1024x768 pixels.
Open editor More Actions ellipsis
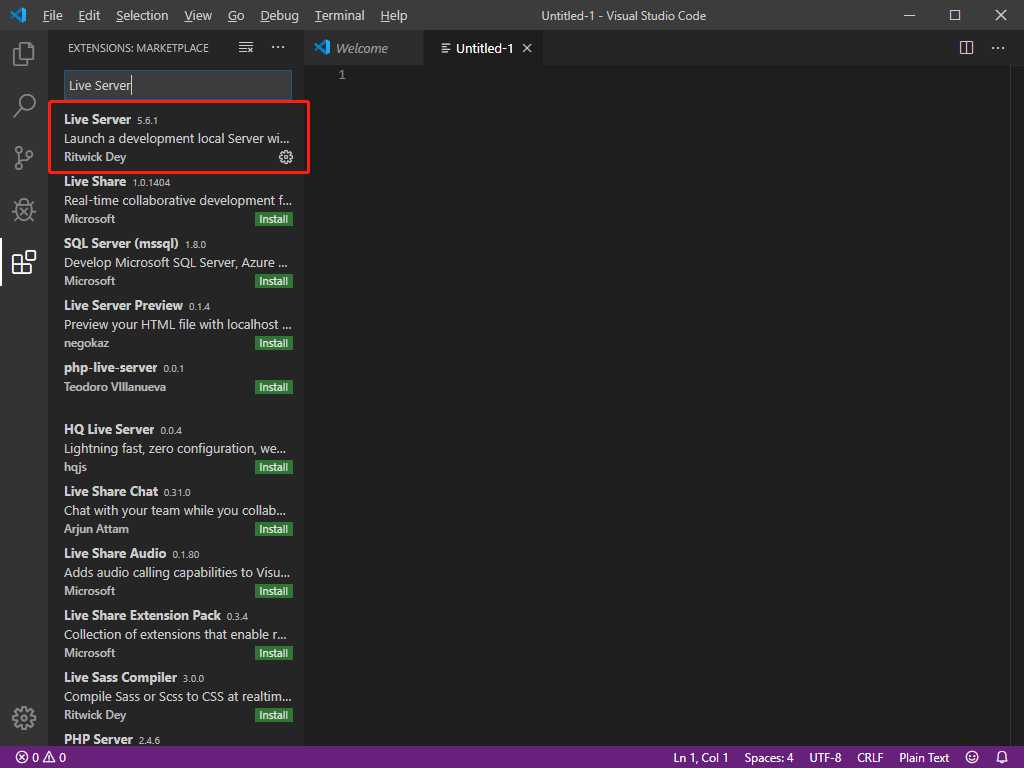998,48
